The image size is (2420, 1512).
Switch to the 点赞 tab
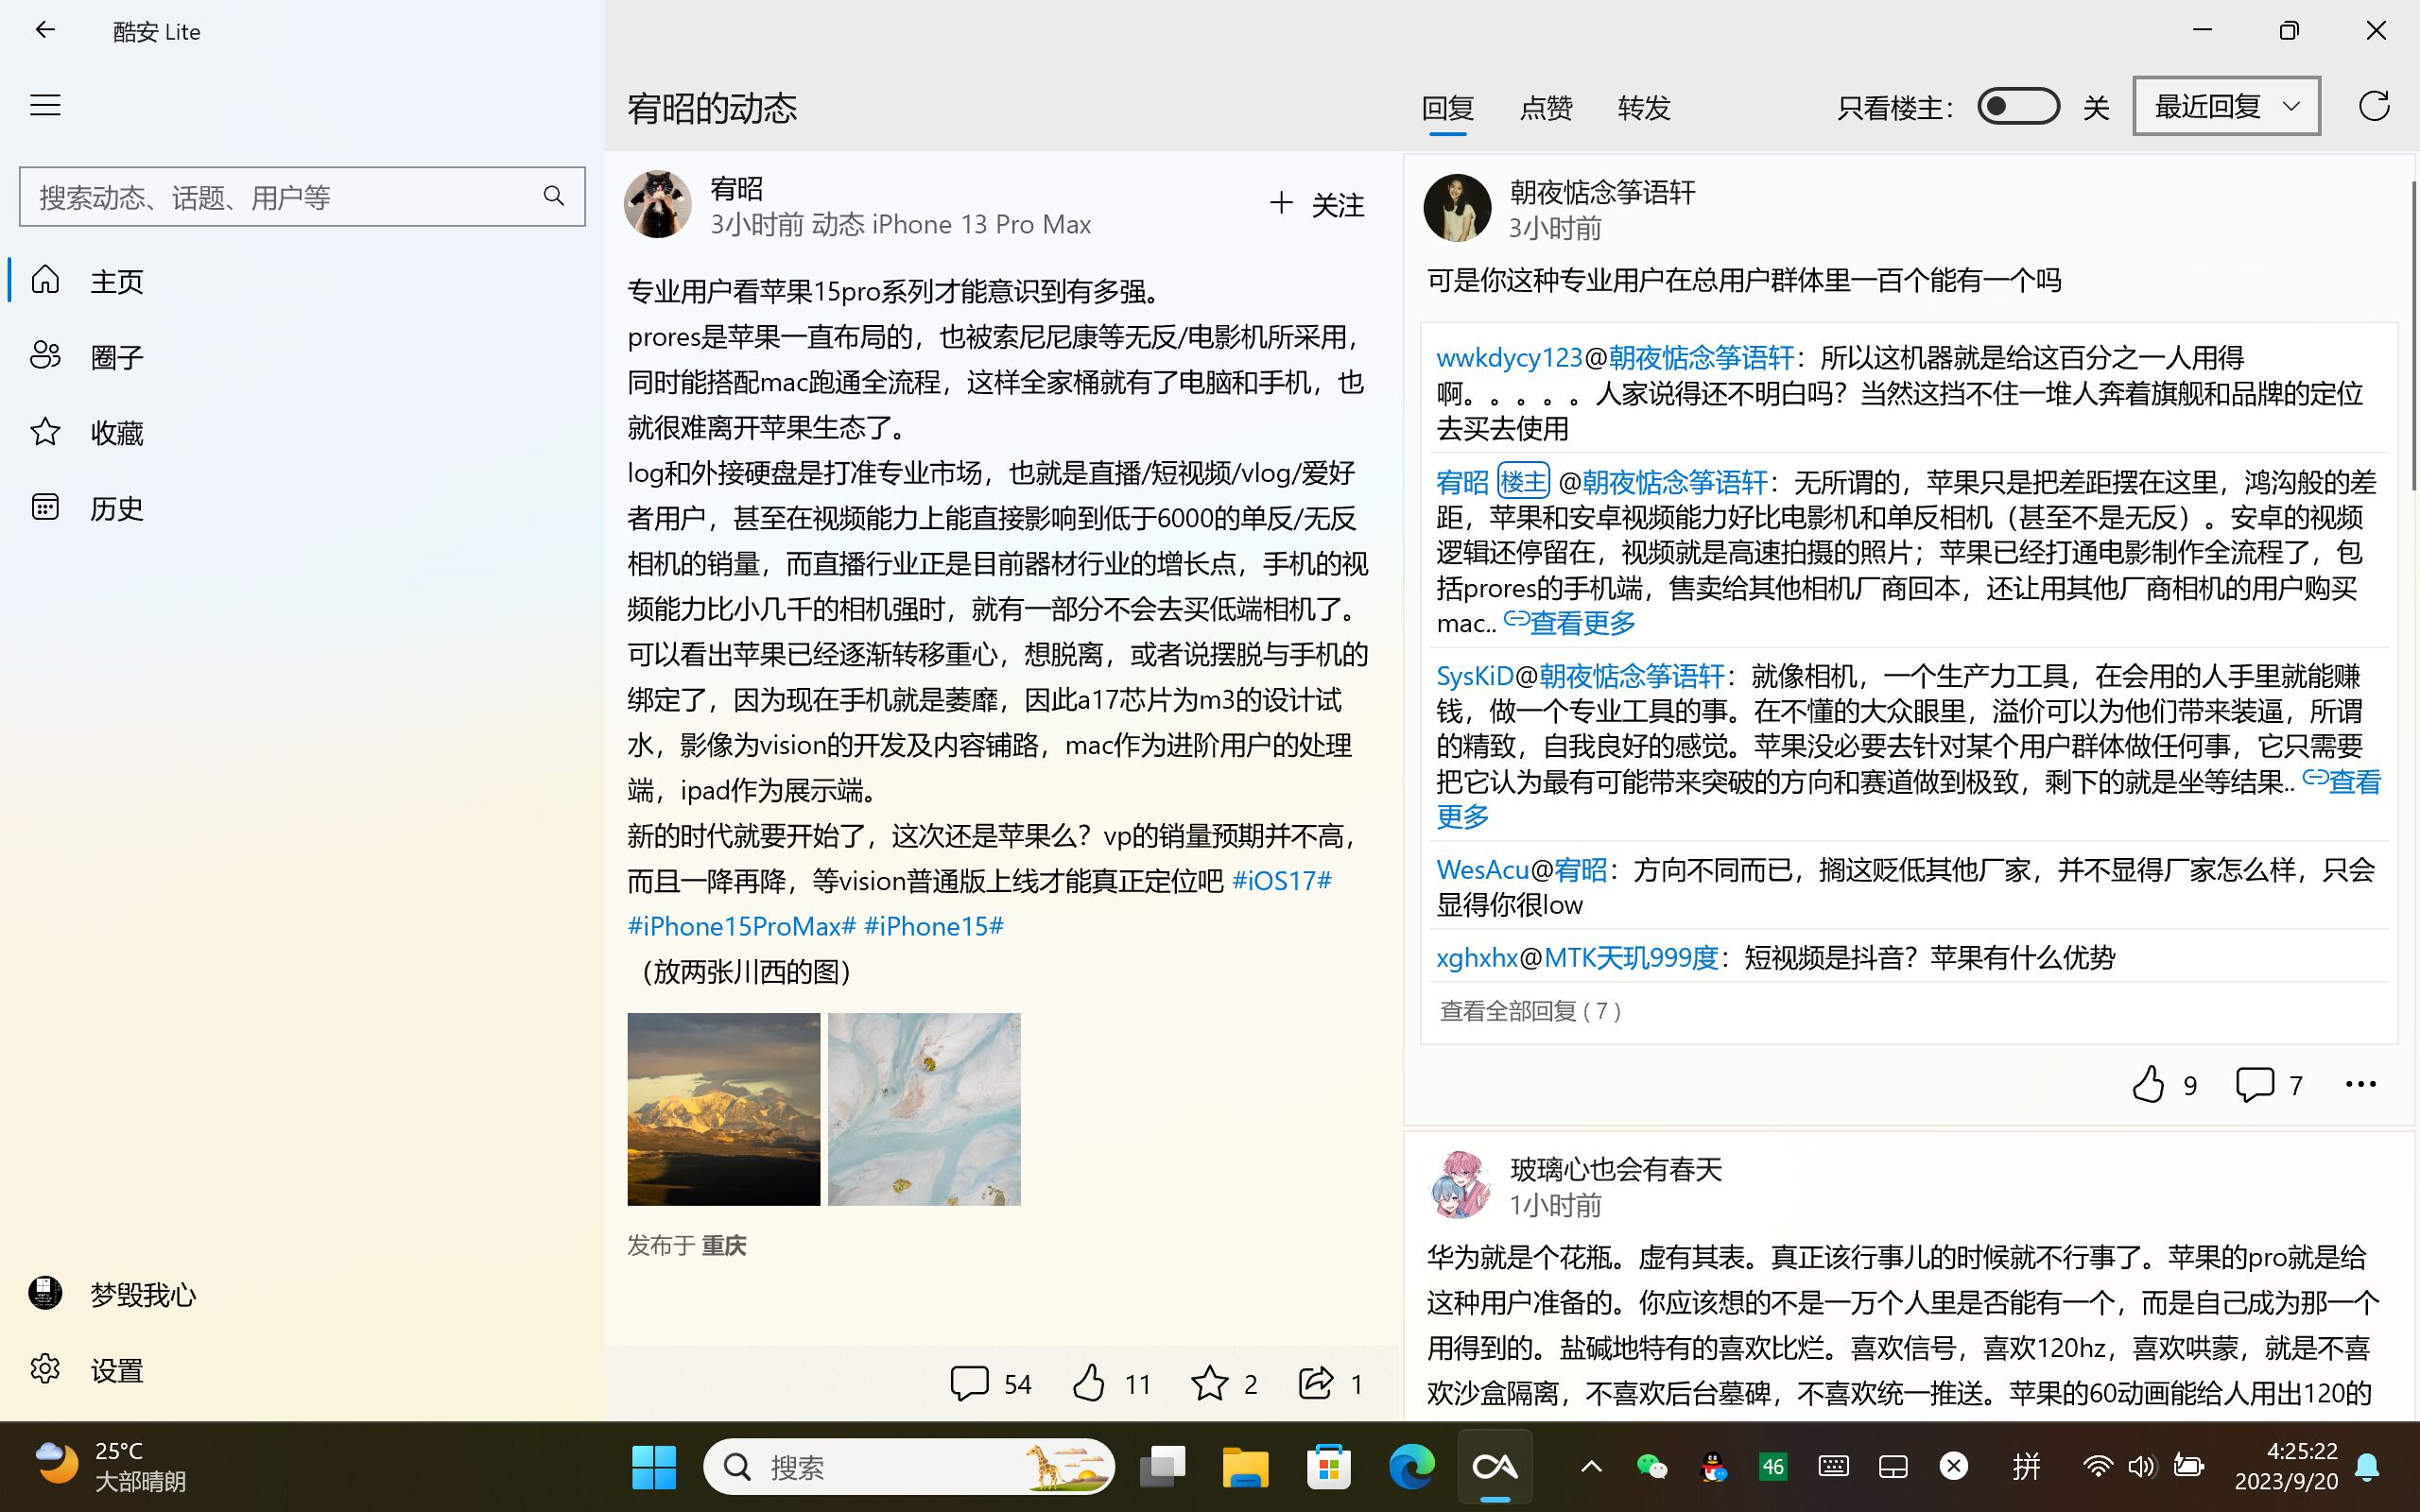point(1545,107)
